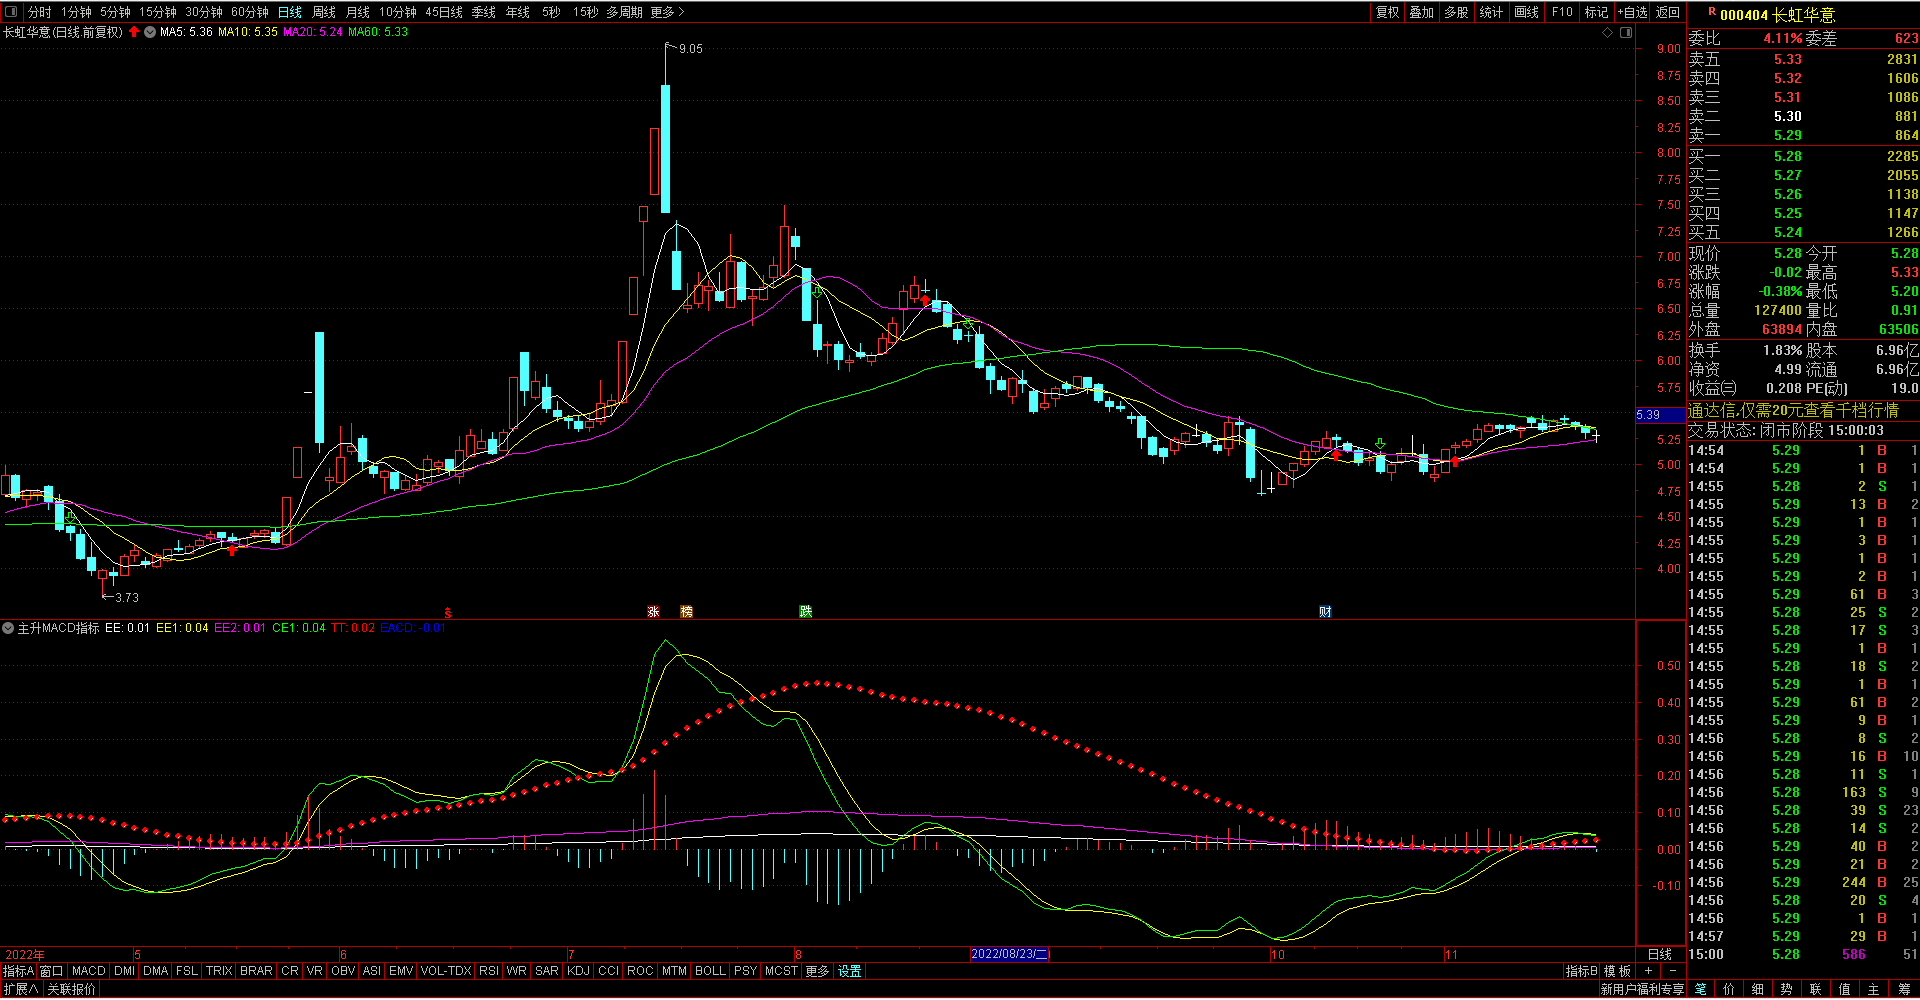Switch indicator to OBV
The image size is (1920, 1000).
(x=343, y=971)
